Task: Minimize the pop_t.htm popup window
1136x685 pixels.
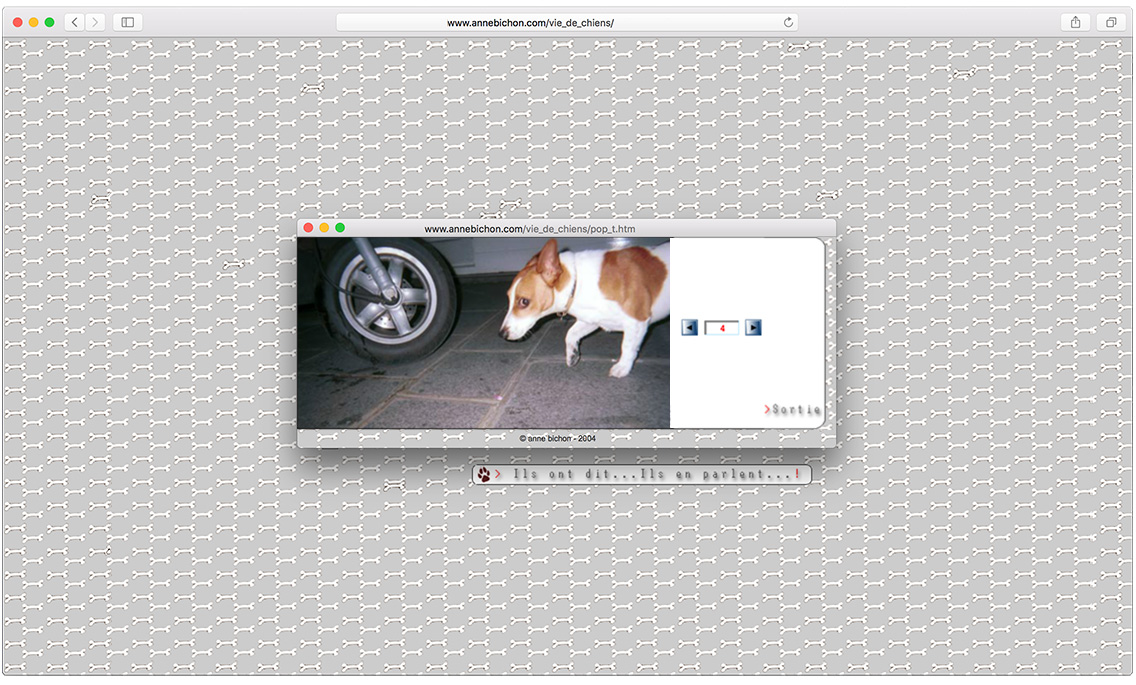Action: pos(324,229)
